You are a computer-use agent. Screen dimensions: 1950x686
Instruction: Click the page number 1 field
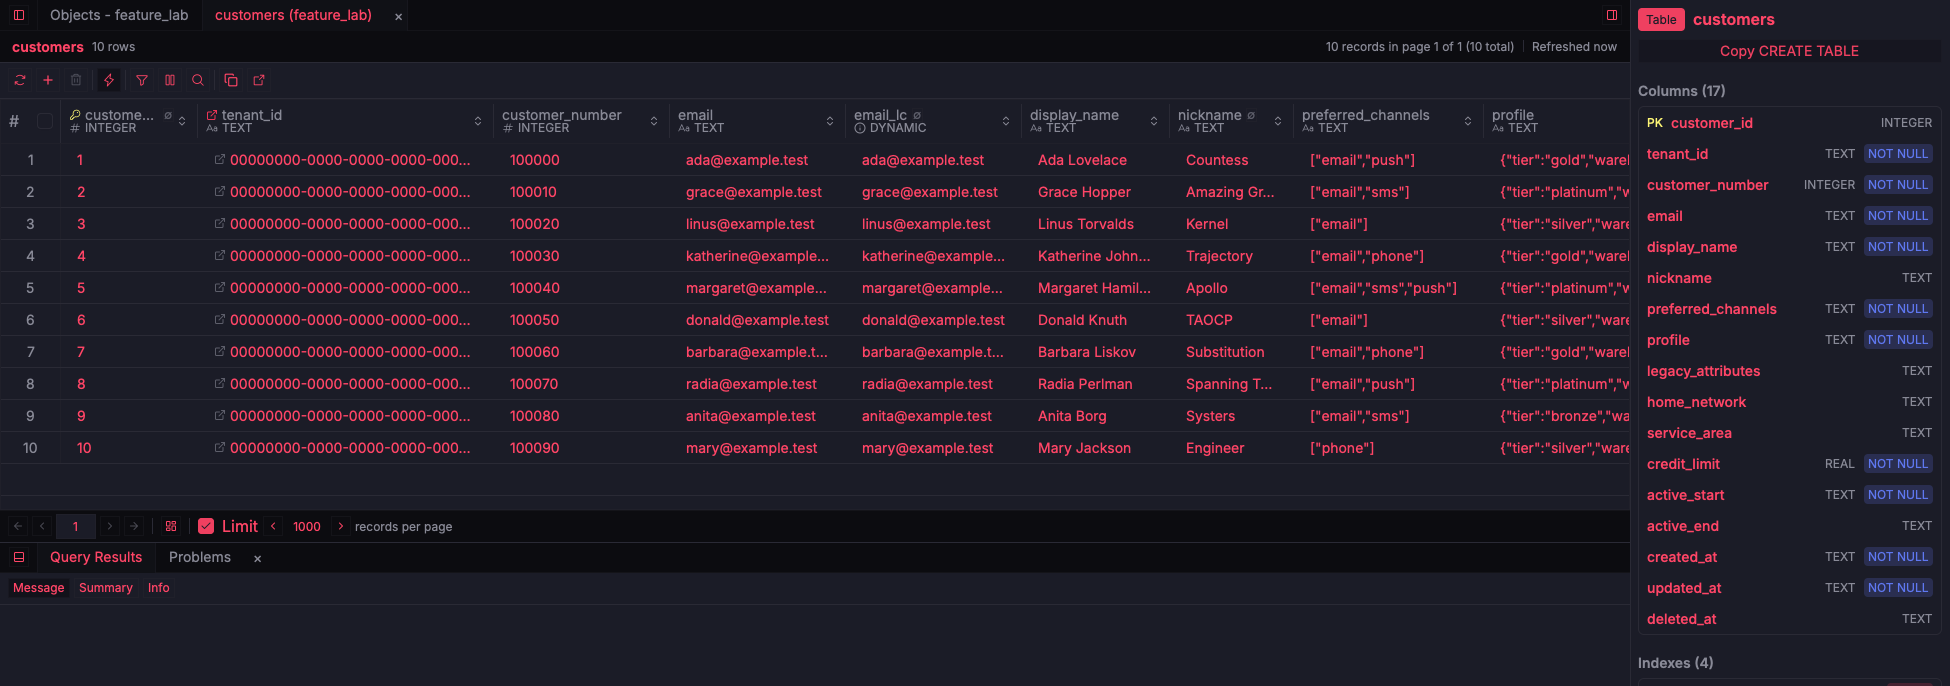click(x=76, y=526)
